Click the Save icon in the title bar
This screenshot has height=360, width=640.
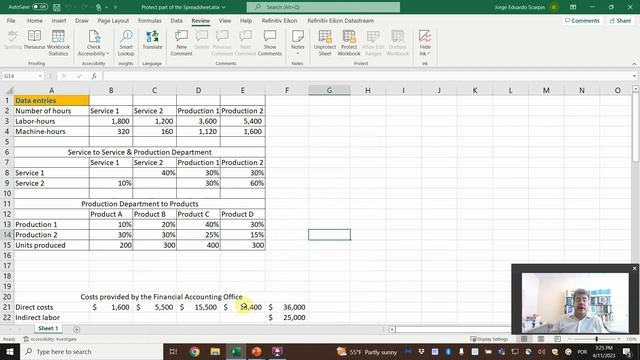[57, 7]
